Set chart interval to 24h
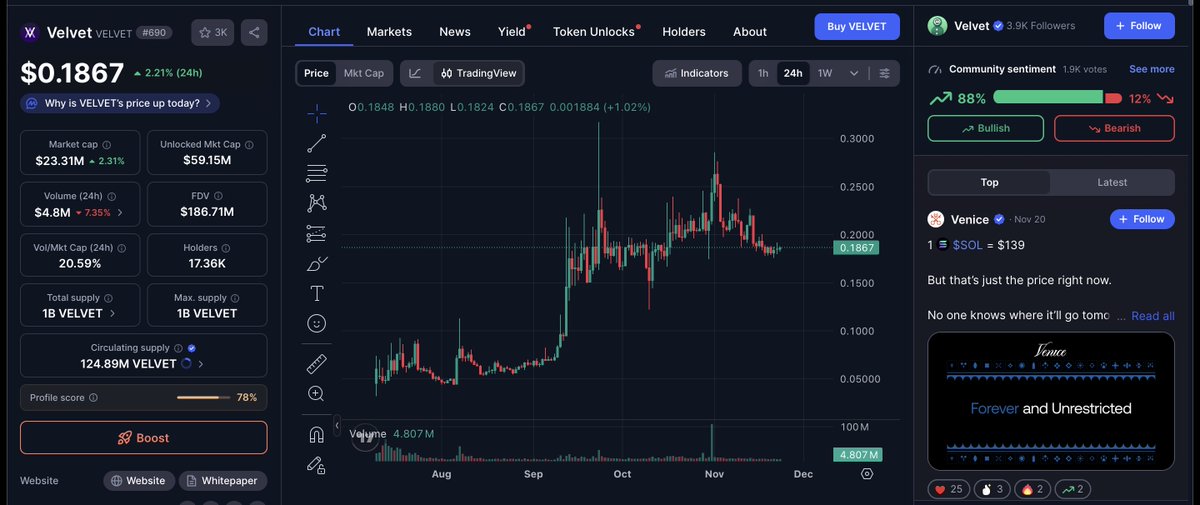The width and height of the screenshot is (1200, 505). pos(793,73)
